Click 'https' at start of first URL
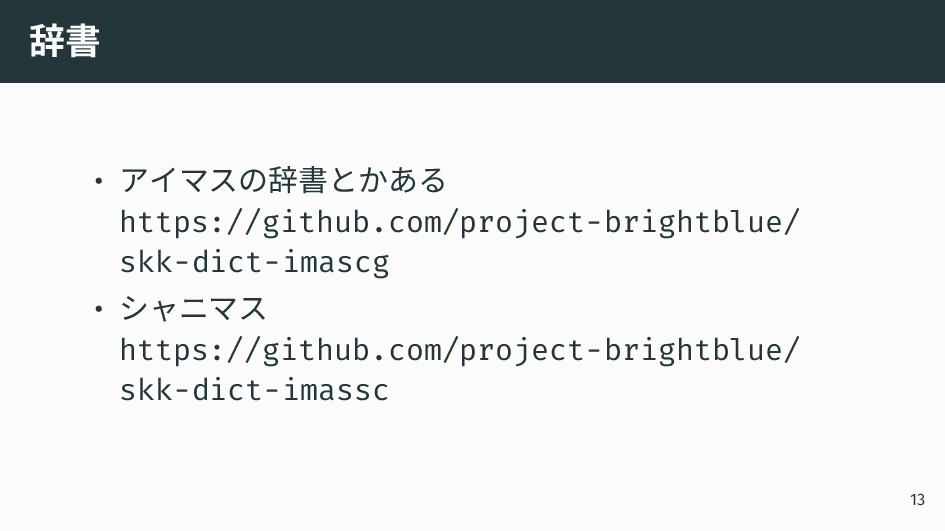This screenshot has width=945, height=531. 164,222
